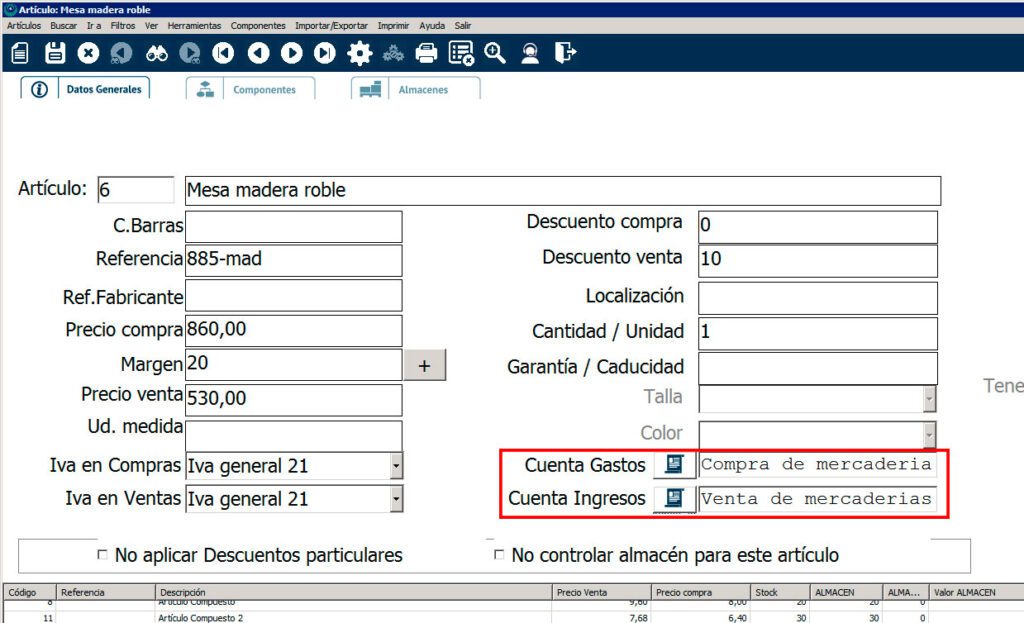Expand the Iva en Ventas dropdown
Image resolution: width=1024 pixels, height=623 pixels.
[x=396, y=499]
